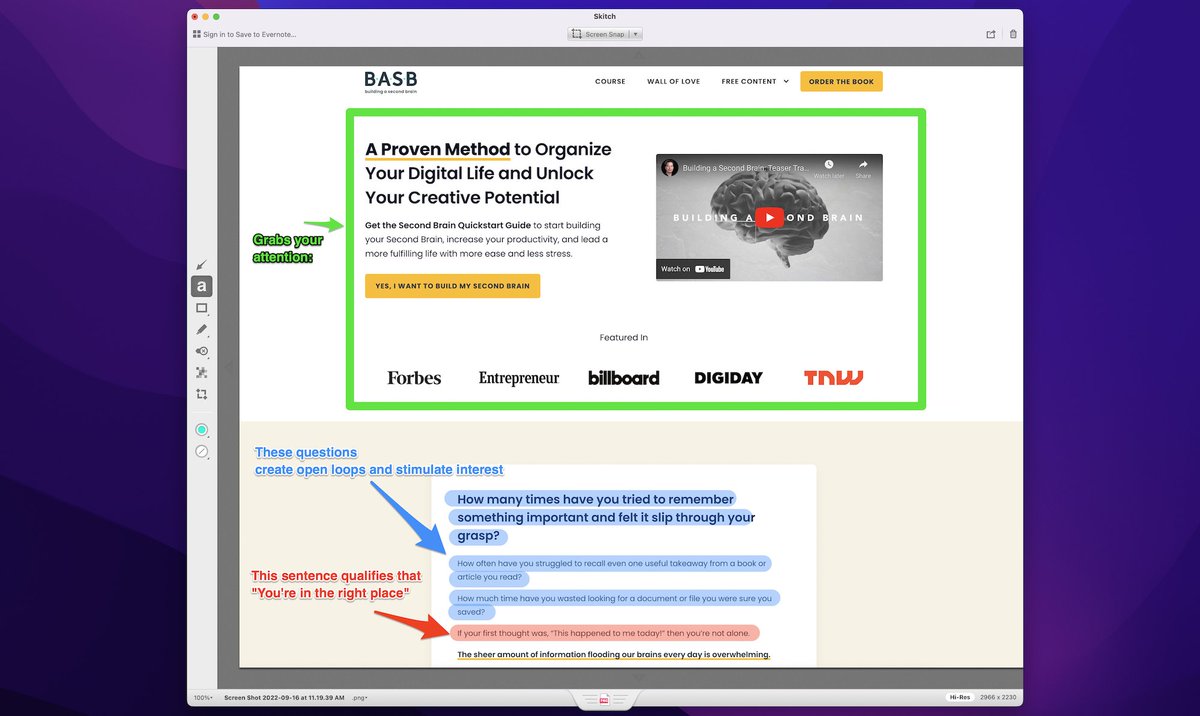
Task: Click the ORDER THE BOOK button
Action: click(841, 82)
